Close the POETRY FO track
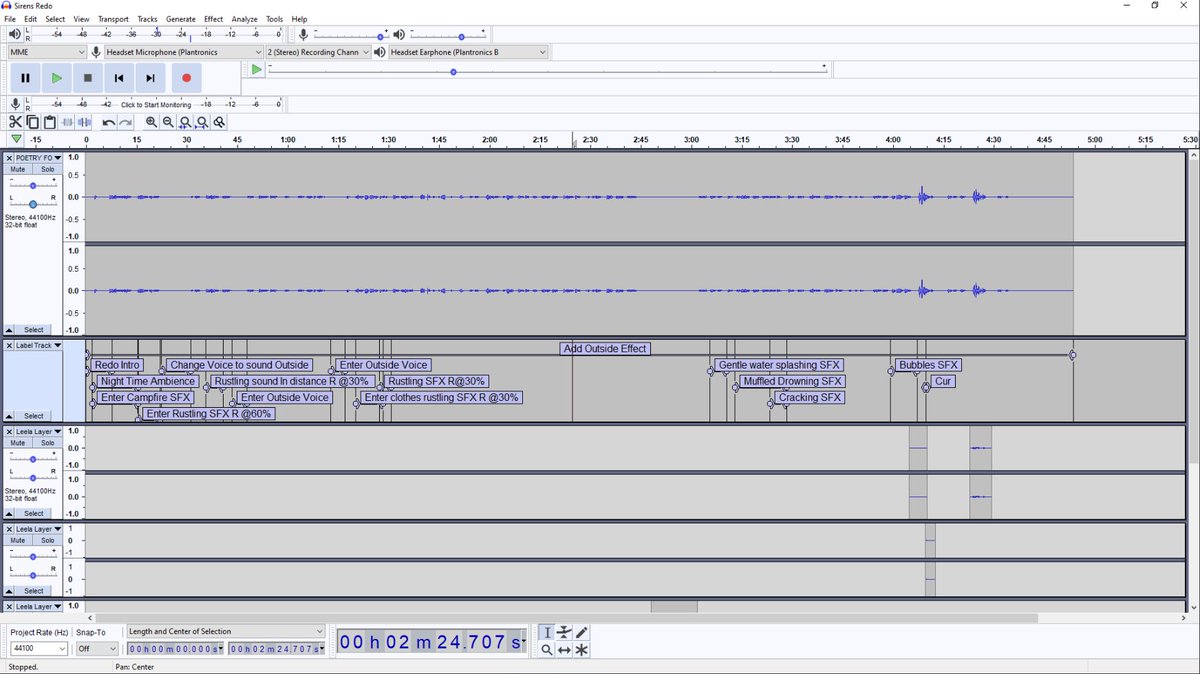This screenshot has width=1200, height=674. 10,158
